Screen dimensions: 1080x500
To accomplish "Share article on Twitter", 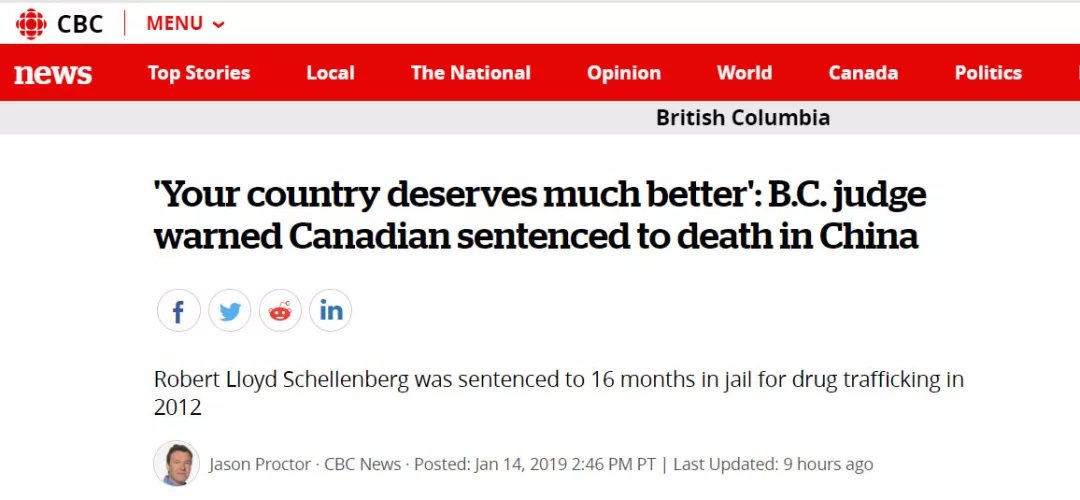I will tap(230, 312).
